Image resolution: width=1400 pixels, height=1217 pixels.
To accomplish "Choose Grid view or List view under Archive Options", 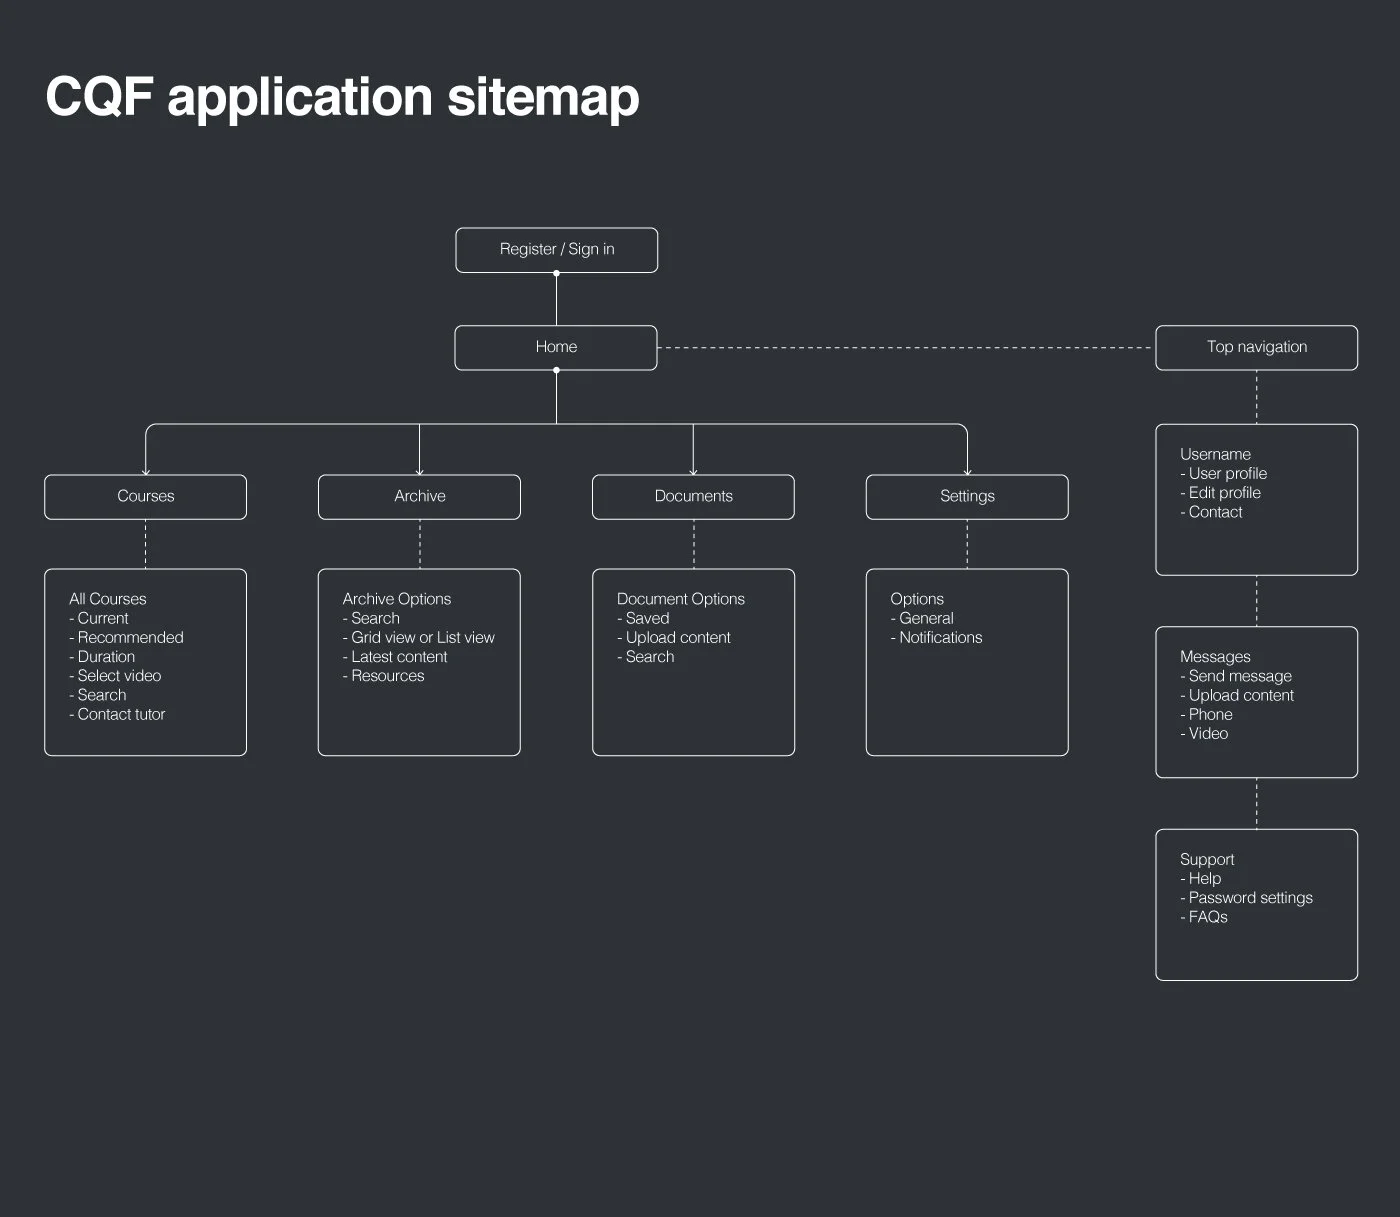I will point(424,637).
